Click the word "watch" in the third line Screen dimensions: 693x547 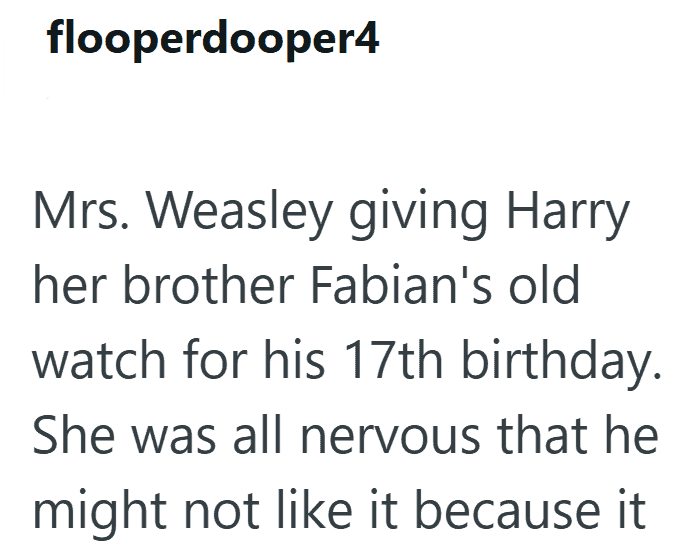tap(99, 359)
